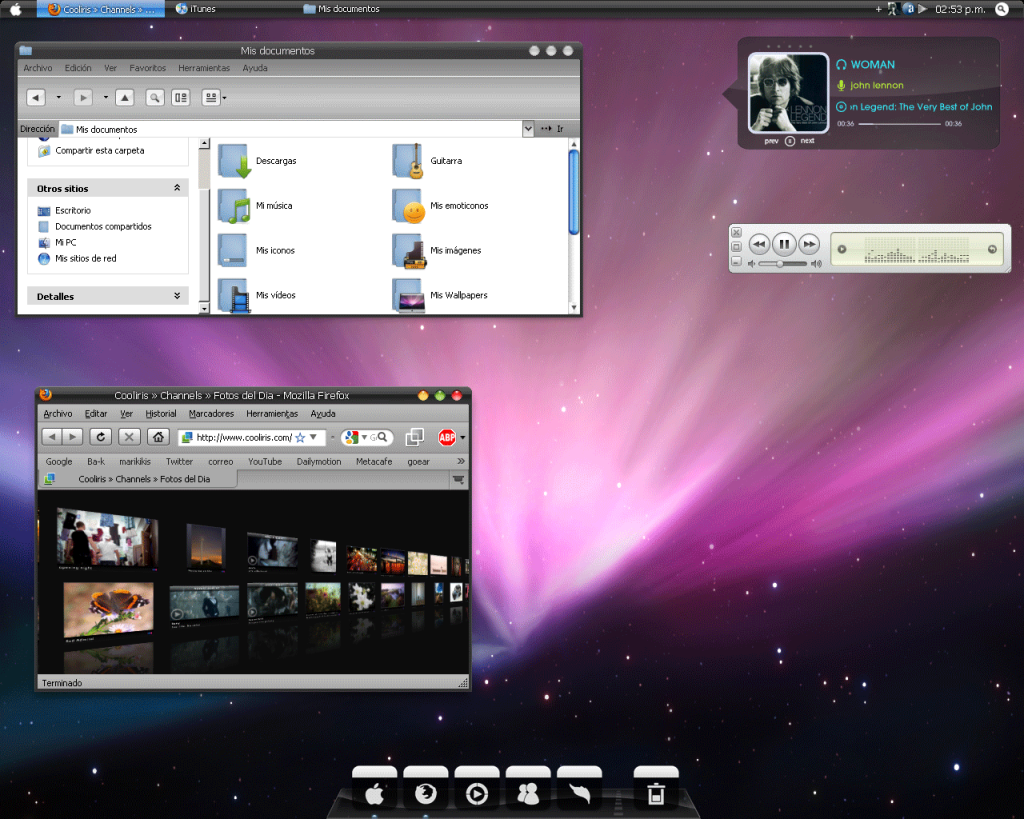This screenshot has height=819, width=1024.
Task: Open the search pane in Mis documentos
Action: [155, 97]
